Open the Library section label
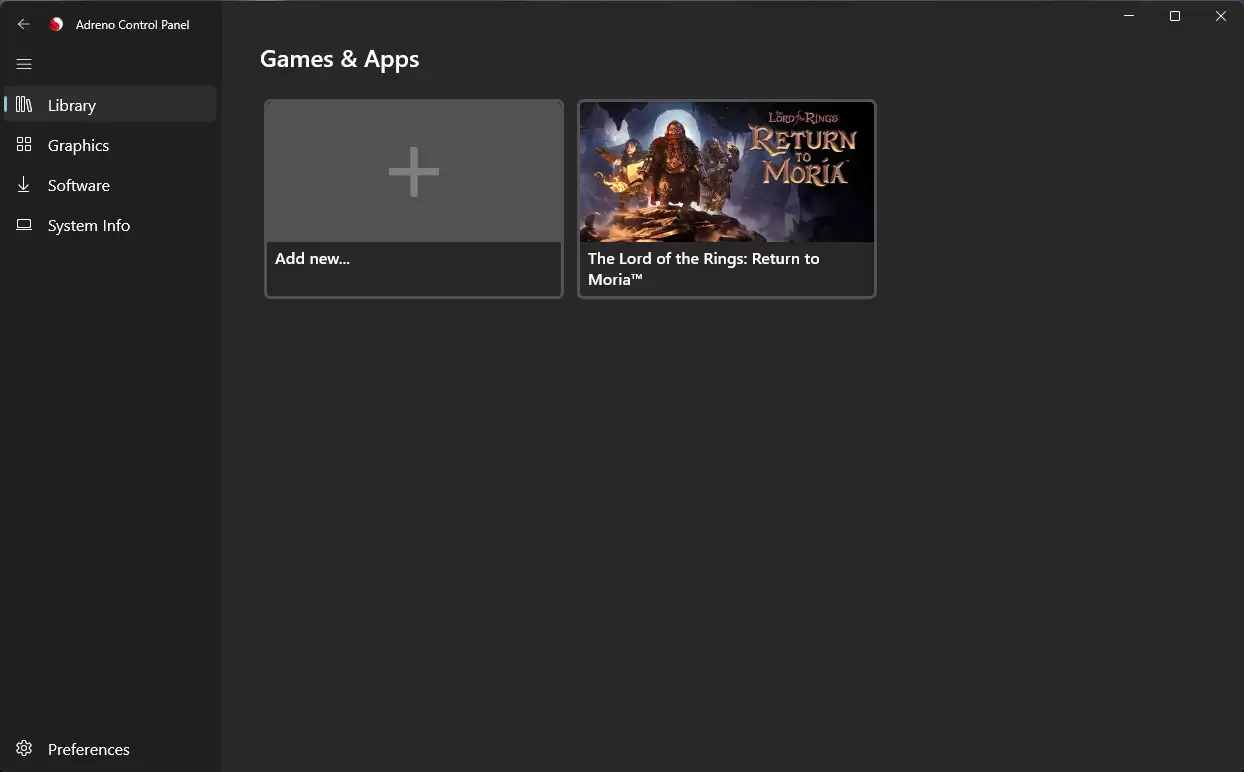The image size is (1244, 772). coord(72,105)
